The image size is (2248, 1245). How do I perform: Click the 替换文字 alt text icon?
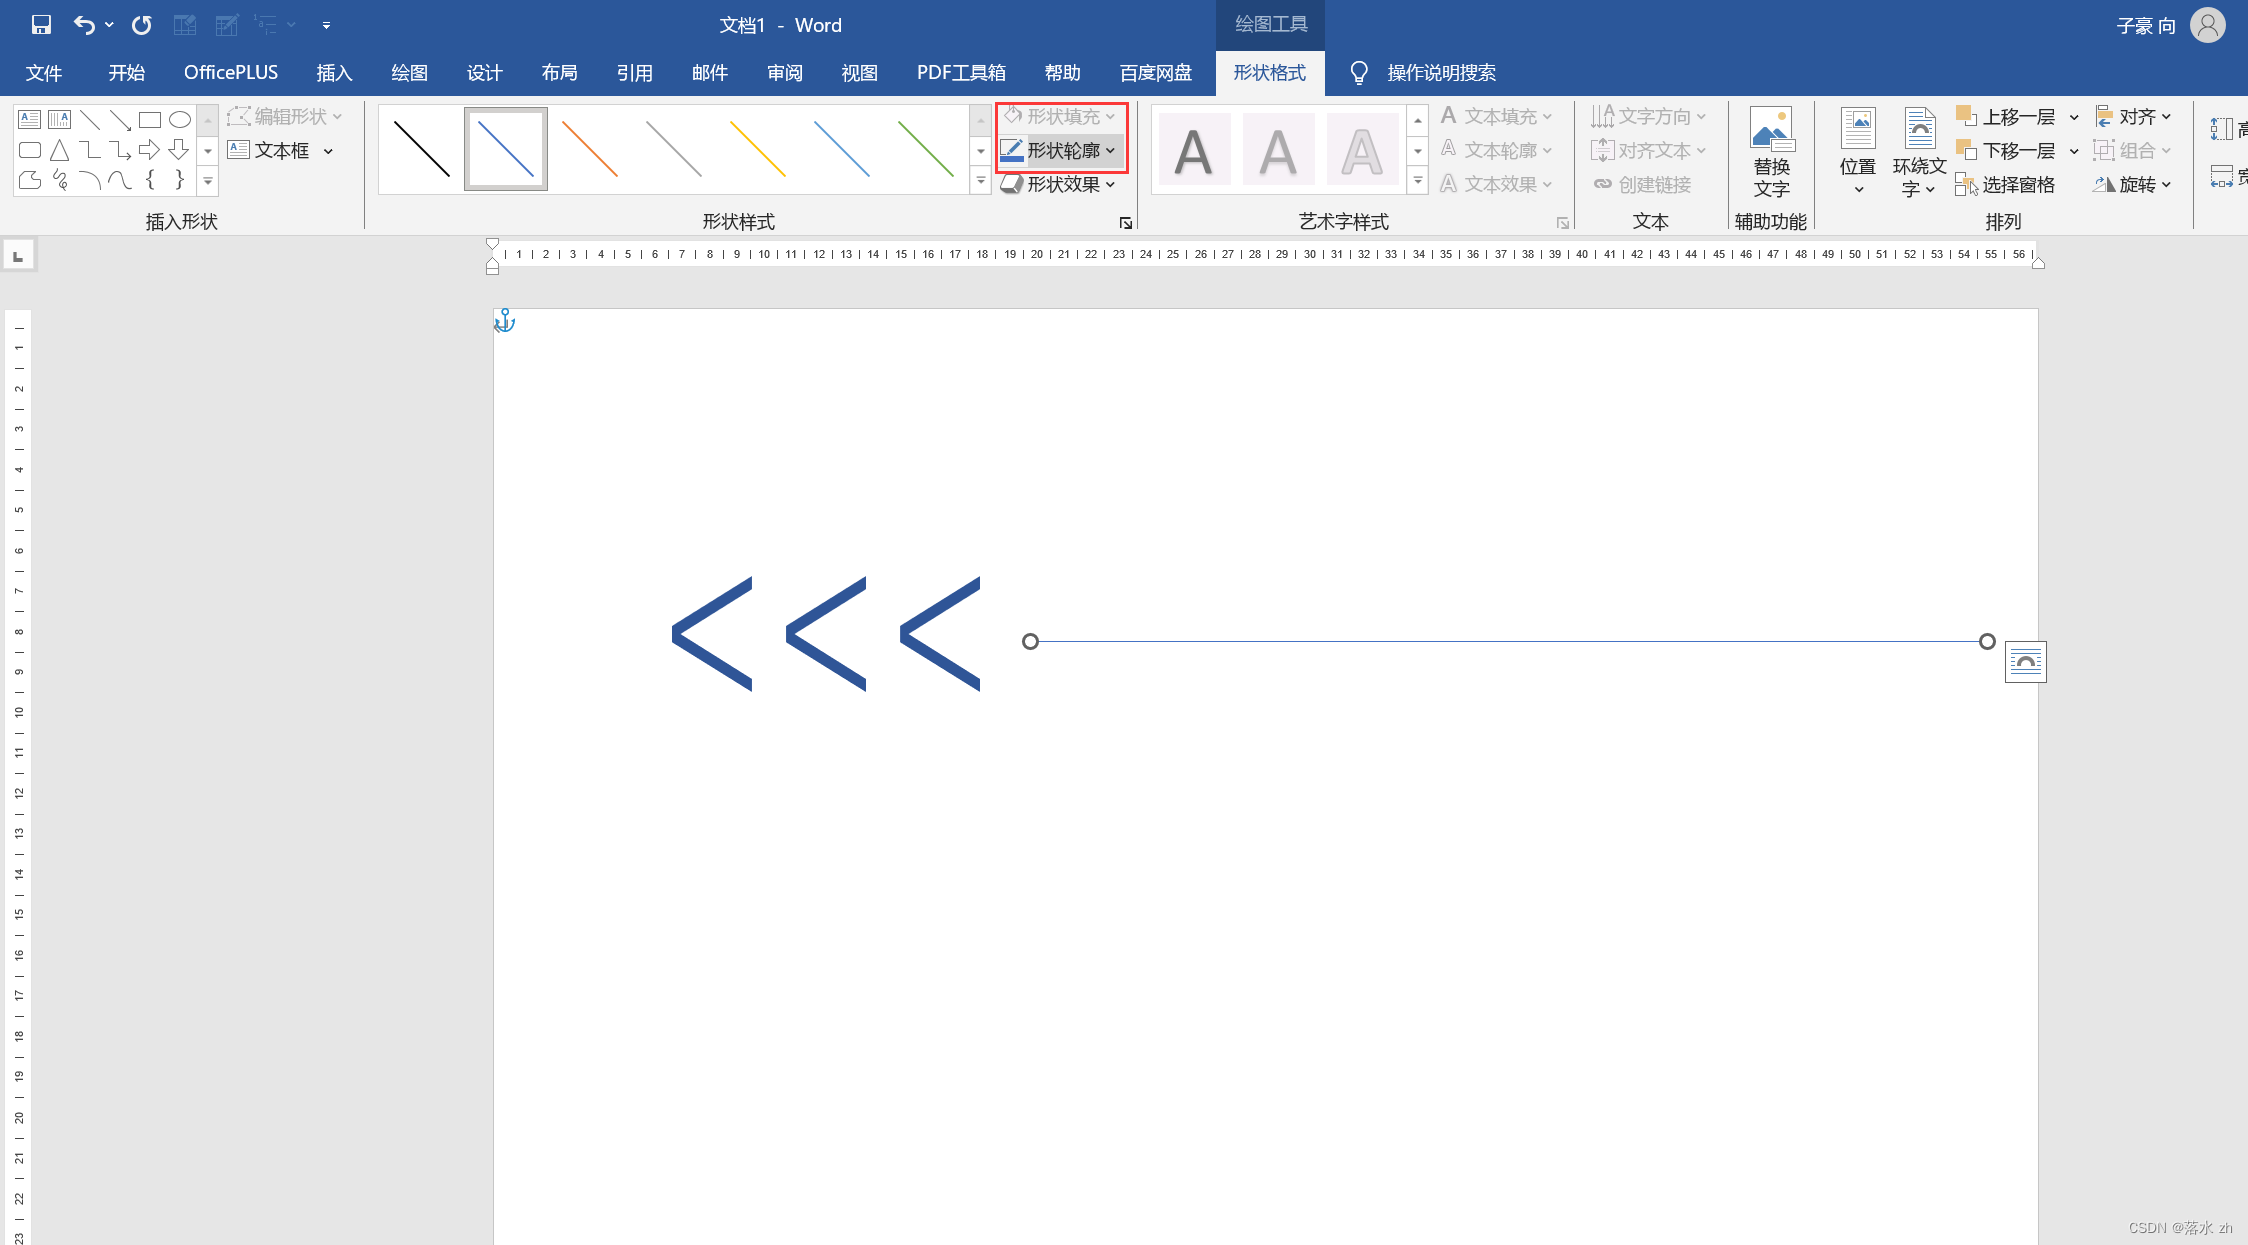point(1771,129)
